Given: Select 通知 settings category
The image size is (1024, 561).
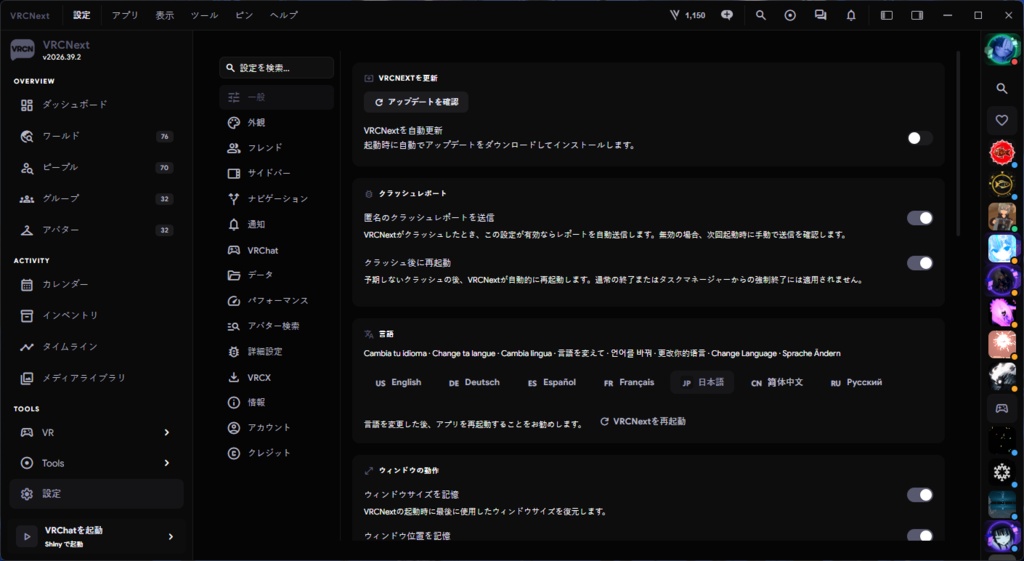Looking at the screenshot, I should click(276, 224).
